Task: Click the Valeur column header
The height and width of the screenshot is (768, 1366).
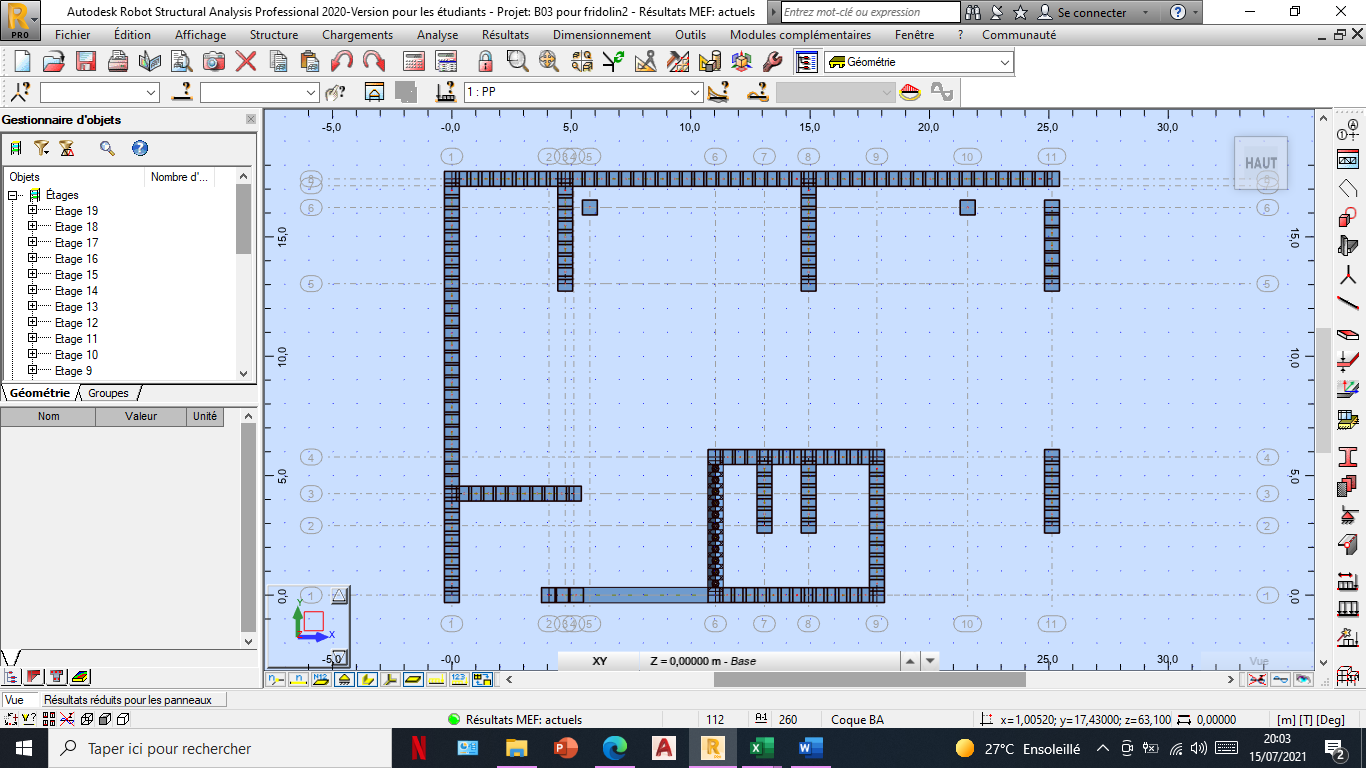Action: point(141,416)
